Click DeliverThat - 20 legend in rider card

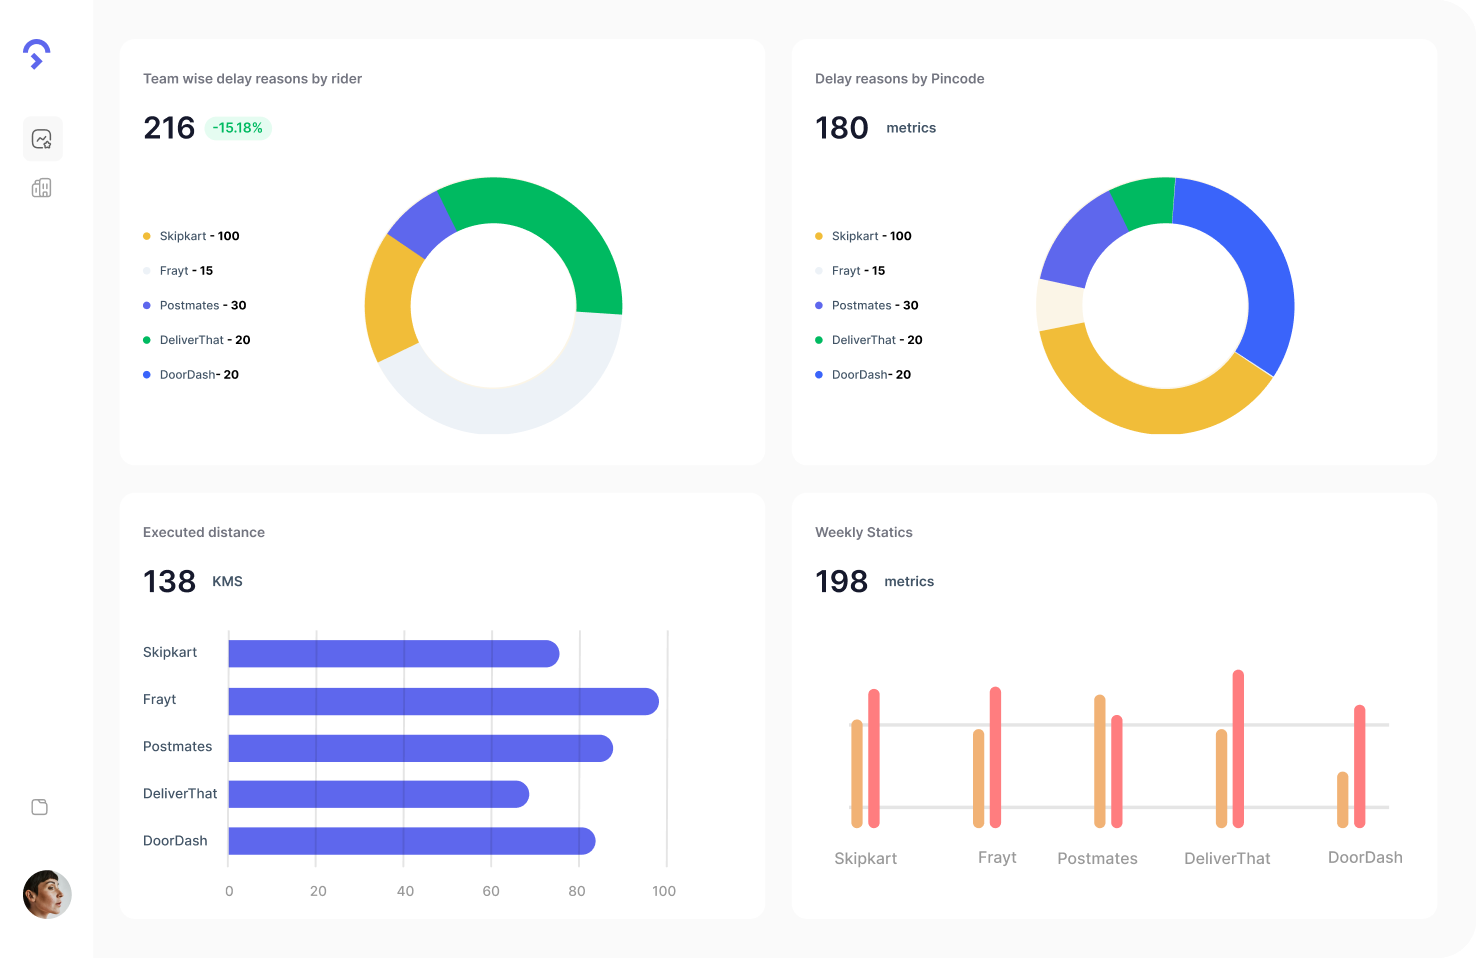tap(205, 340)
